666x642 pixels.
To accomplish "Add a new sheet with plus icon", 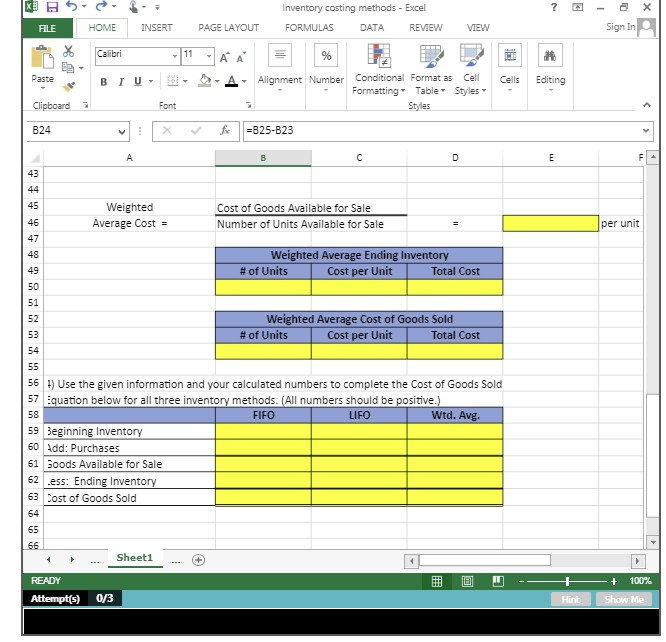I will [x=198, y=560].
